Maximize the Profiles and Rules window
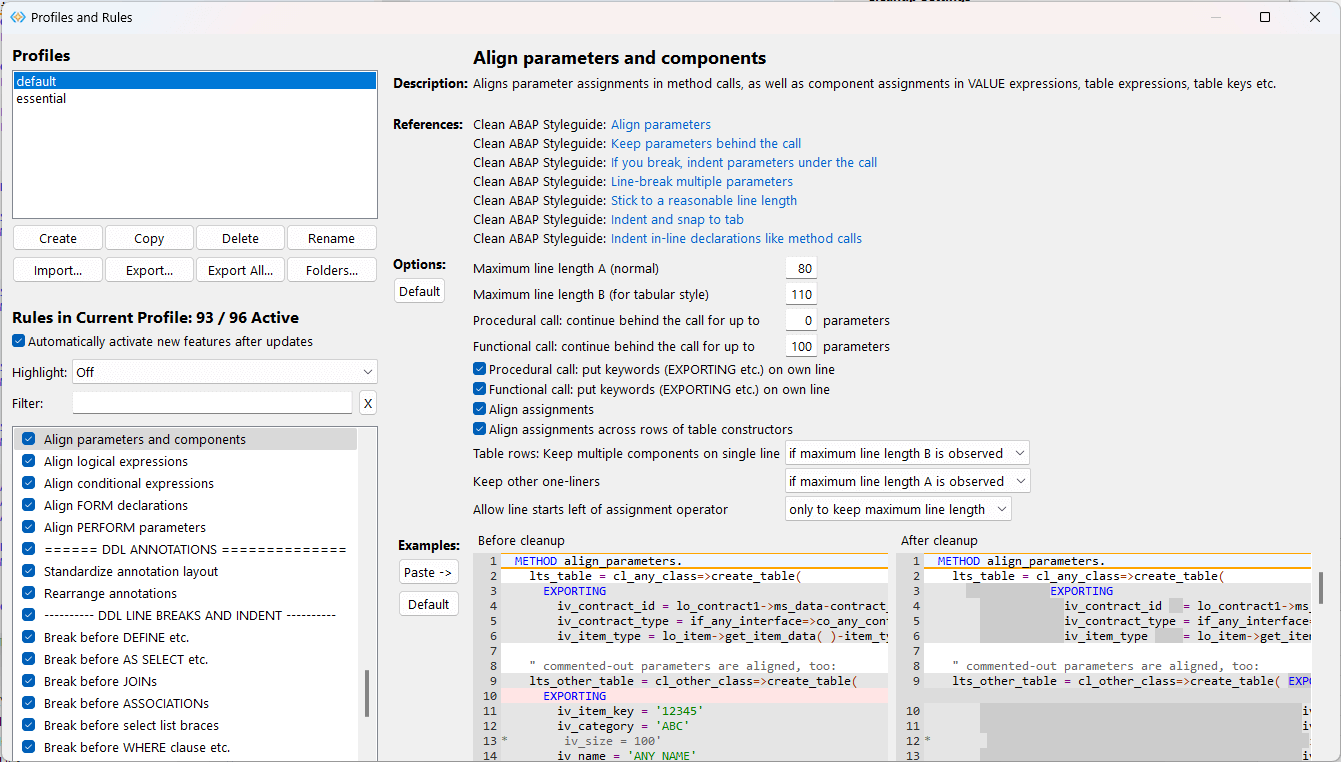Image resolution: width=1341 pixels, height=762 pixels. [x=1265, y=17]
